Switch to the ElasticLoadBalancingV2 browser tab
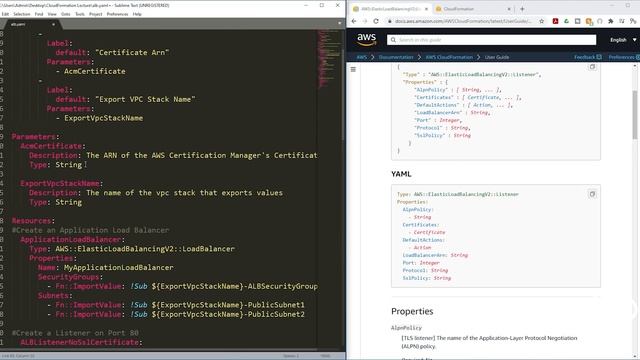 tap(391, 9)
